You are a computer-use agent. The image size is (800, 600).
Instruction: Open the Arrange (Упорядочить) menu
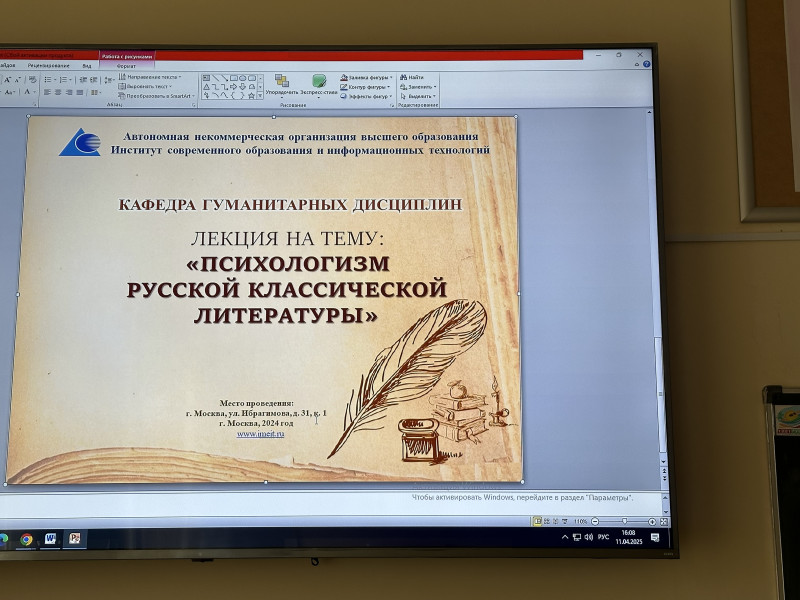click(282, 85)
